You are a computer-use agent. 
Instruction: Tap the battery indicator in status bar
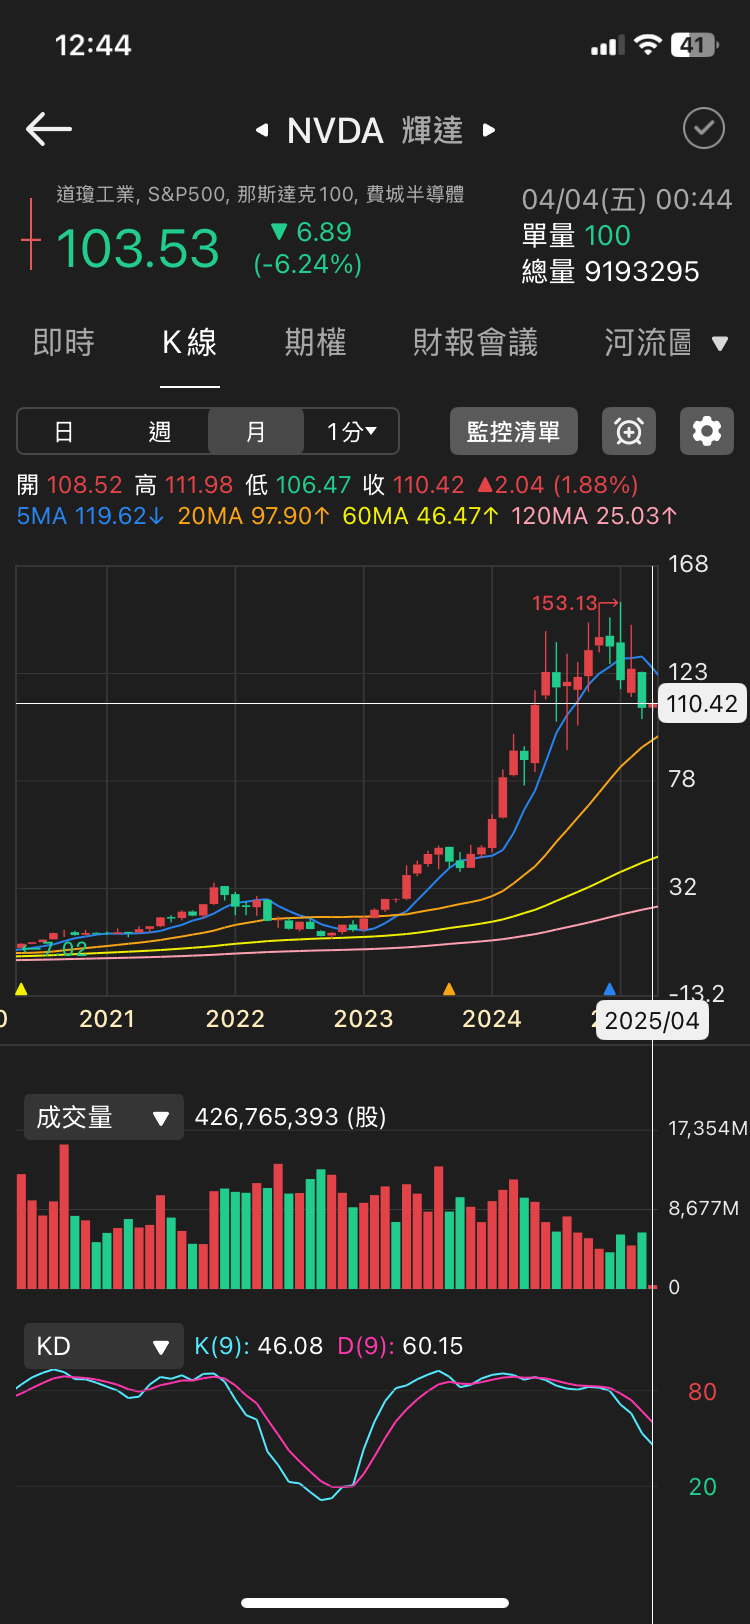[x=695, y=45]
